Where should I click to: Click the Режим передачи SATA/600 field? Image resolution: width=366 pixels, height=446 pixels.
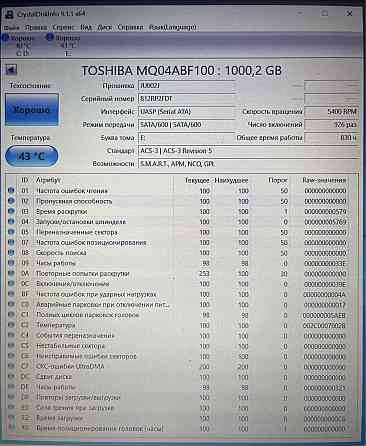tap(186, 125)
